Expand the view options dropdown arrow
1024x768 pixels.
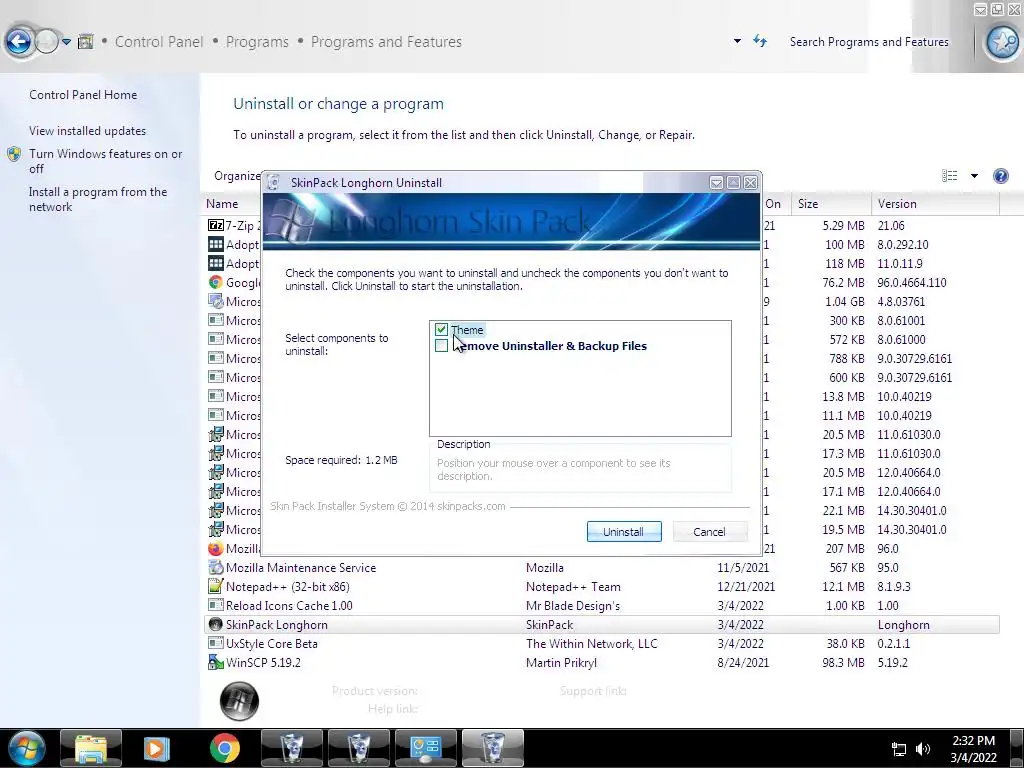[x=974, y=175]
